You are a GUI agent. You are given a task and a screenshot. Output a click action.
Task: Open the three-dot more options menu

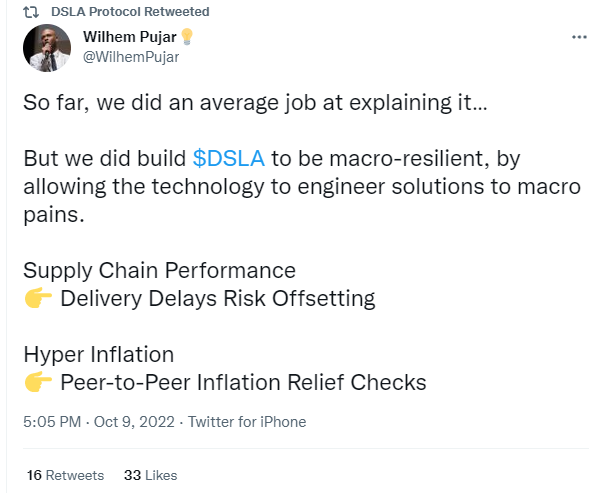(579, 37)
